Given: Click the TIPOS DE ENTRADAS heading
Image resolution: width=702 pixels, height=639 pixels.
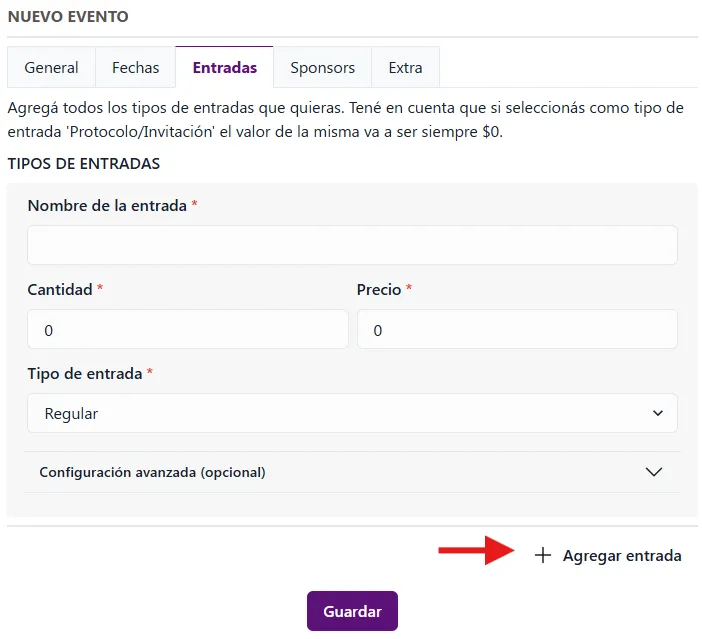Looking at the screenshot, I should click(84, 163).
